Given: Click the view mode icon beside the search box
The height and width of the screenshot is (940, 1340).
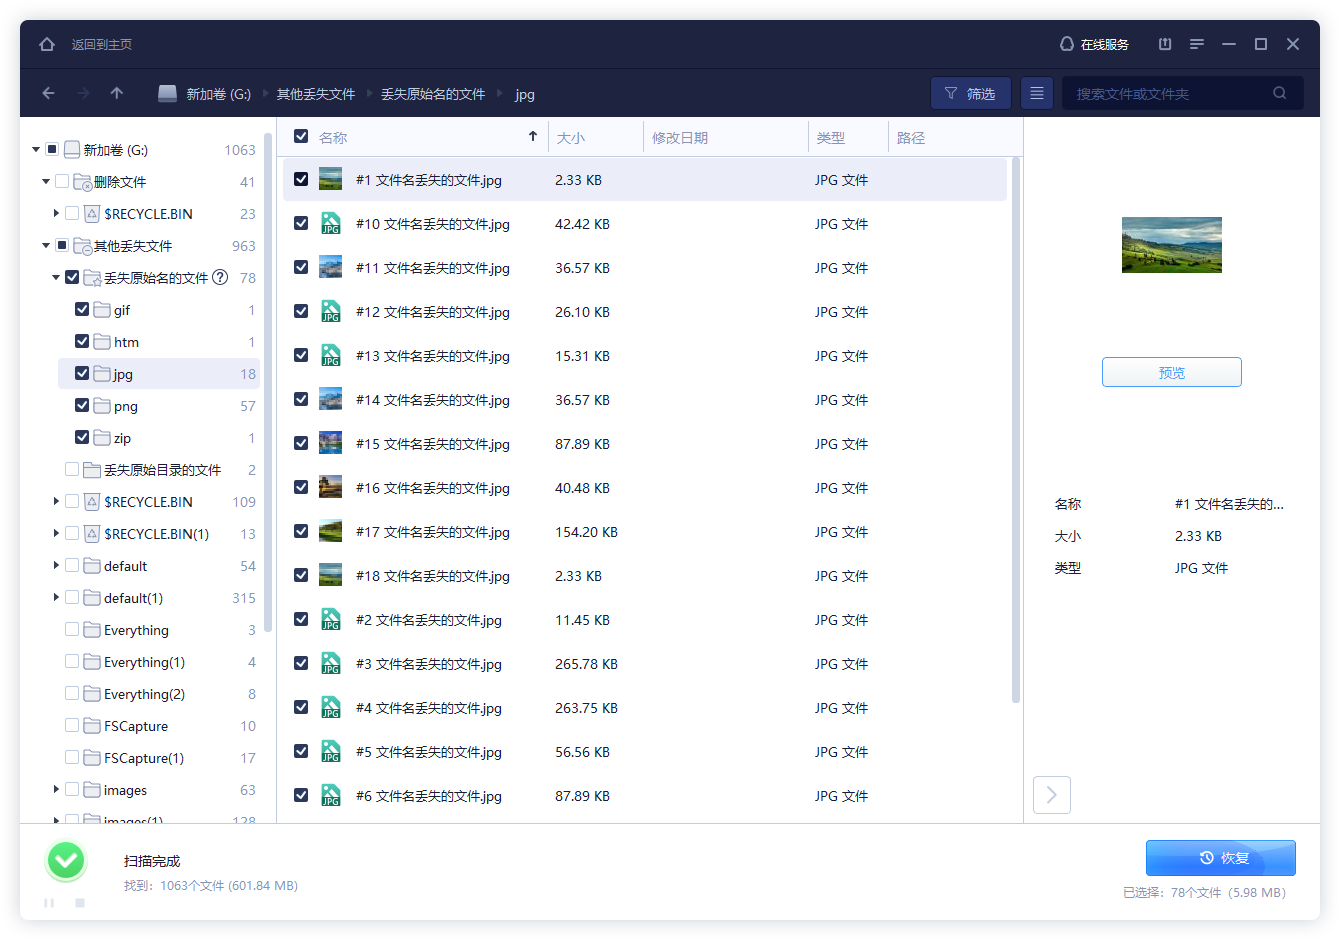Looking at the screenshot, I should [1036, 92].
